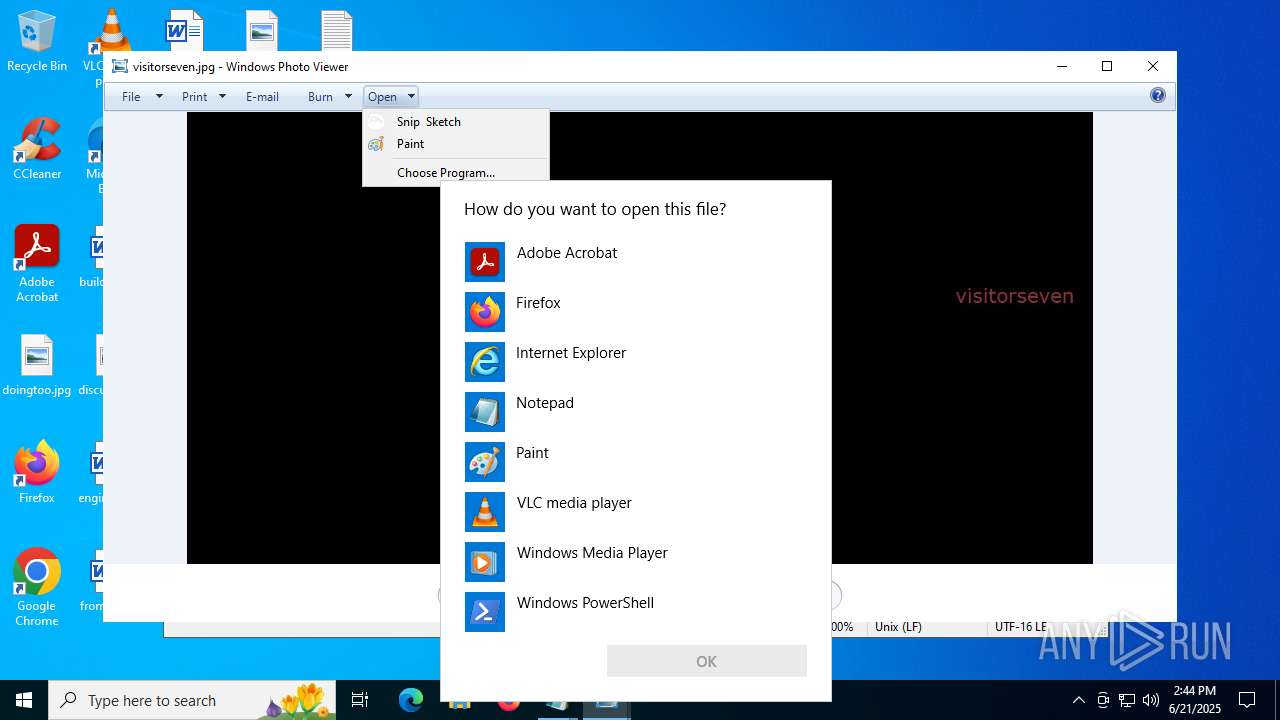
Task: Choose the VLC media player cone icon
Action: click(485, 512)
